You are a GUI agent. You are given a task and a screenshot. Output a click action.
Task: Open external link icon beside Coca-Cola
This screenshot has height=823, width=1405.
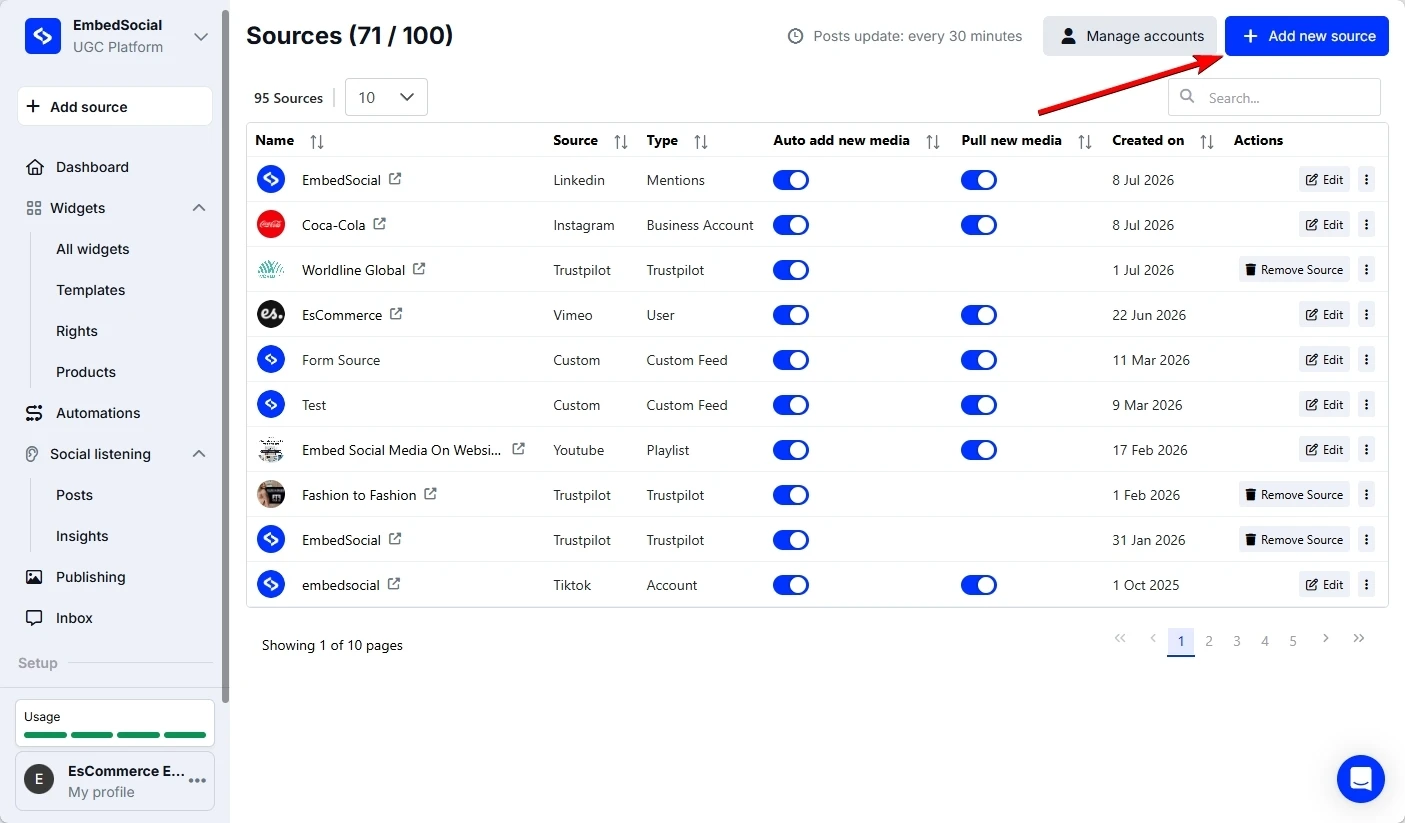[x=379, y=224]
